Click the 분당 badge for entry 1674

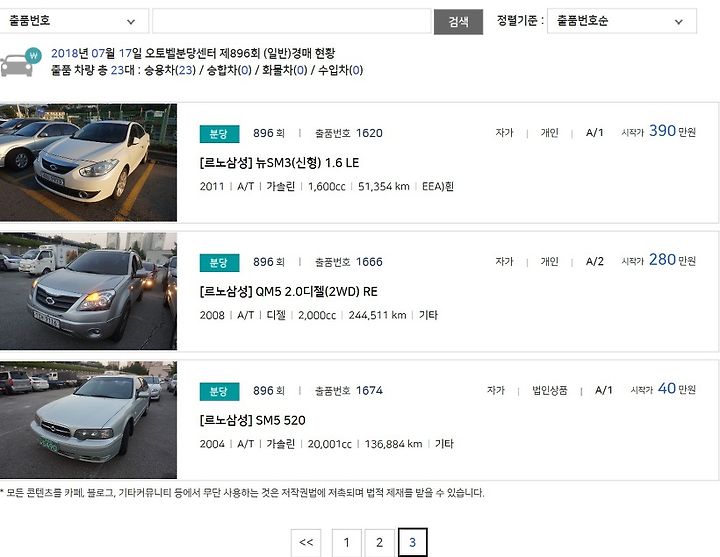(x=219, y=391)
